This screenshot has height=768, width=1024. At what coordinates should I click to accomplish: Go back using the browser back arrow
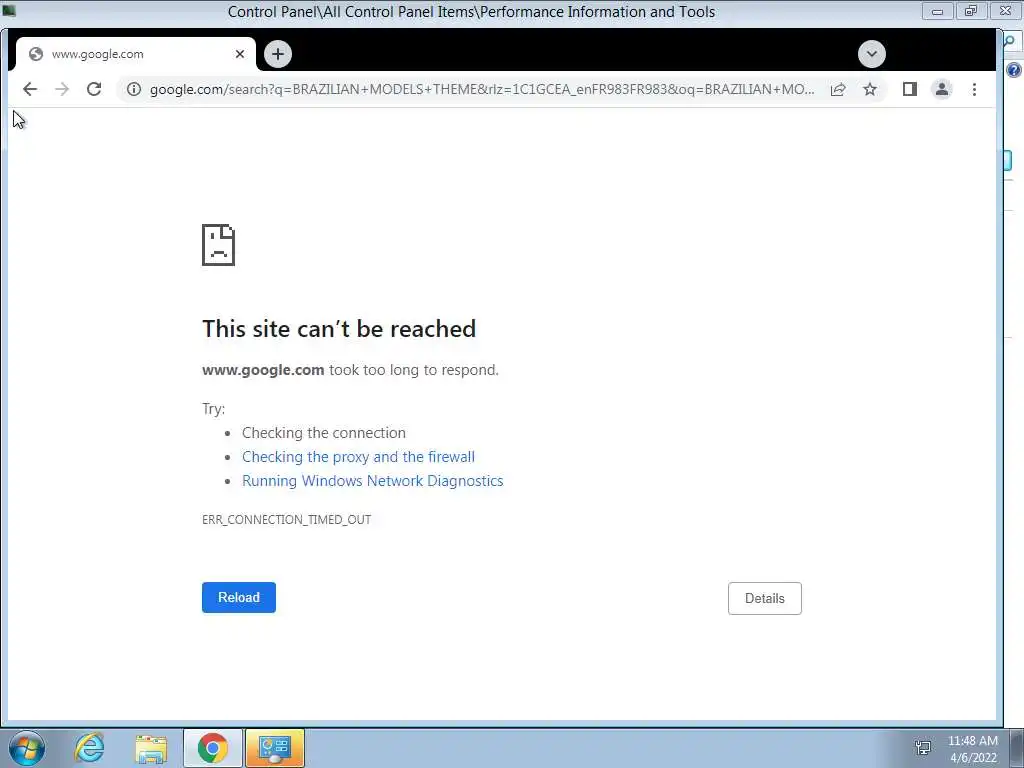[30, 89]
